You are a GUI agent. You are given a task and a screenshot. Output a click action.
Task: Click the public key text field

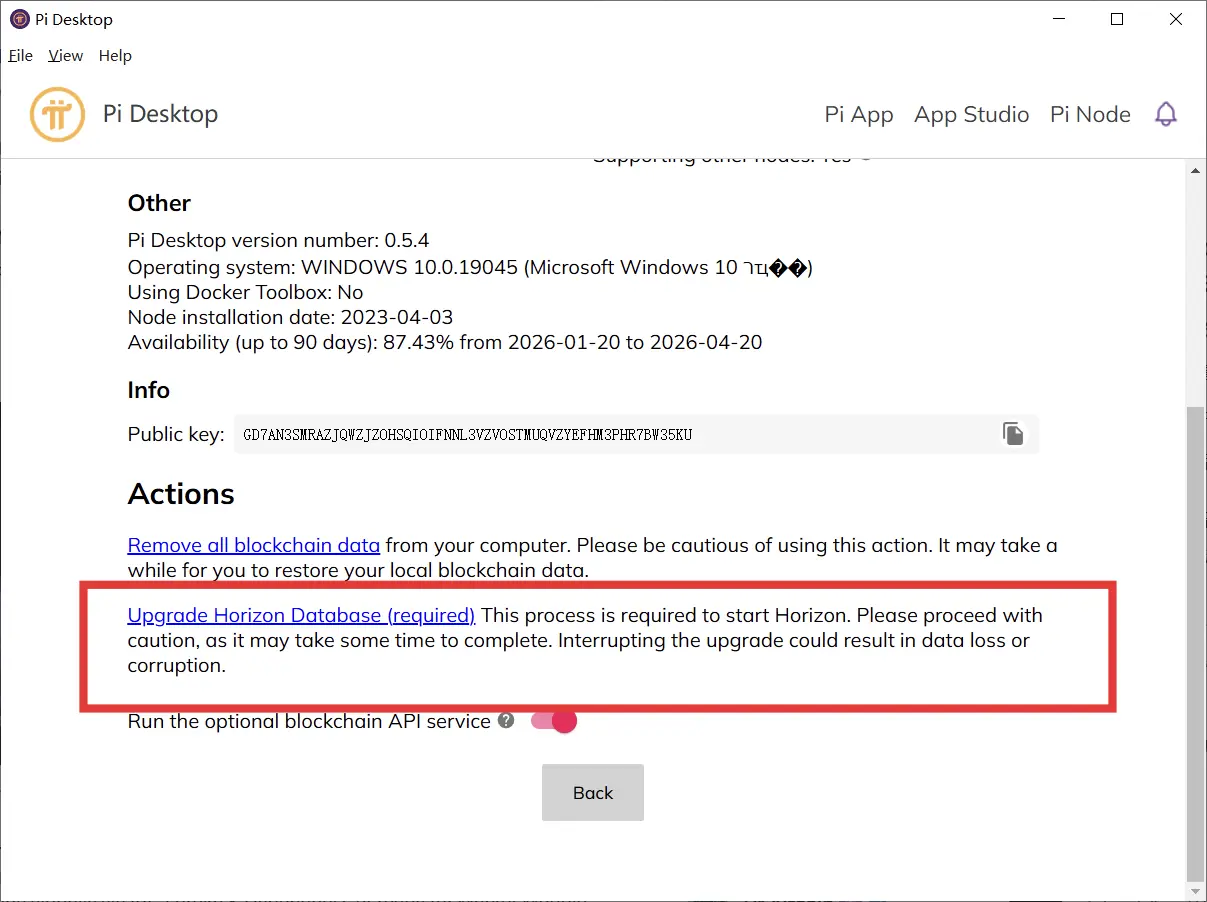click(636, 435)
